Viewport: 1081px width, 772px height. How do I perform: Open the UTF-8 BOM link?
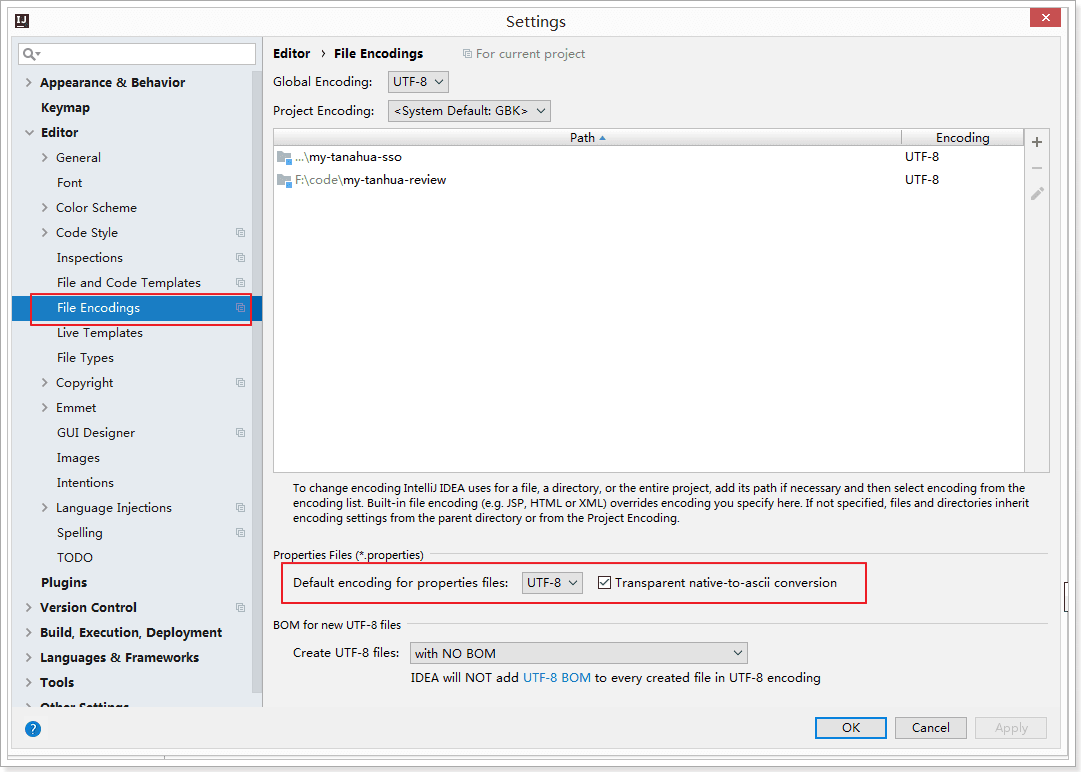(x=556, y=678)
